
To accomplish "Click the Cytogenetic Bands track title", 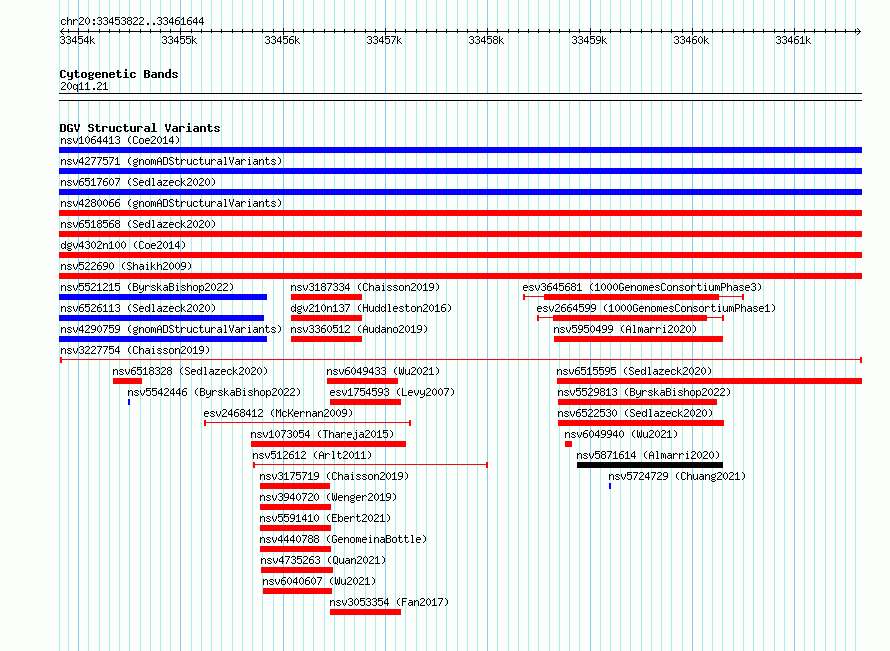I will coord(119,74).
